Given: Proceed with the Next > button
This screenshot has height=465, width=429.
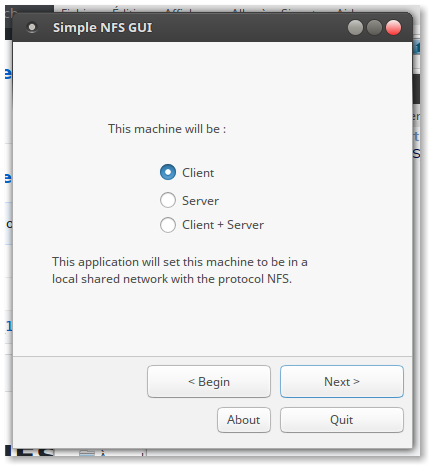Looking at the screenshot, I should (342, 381).
